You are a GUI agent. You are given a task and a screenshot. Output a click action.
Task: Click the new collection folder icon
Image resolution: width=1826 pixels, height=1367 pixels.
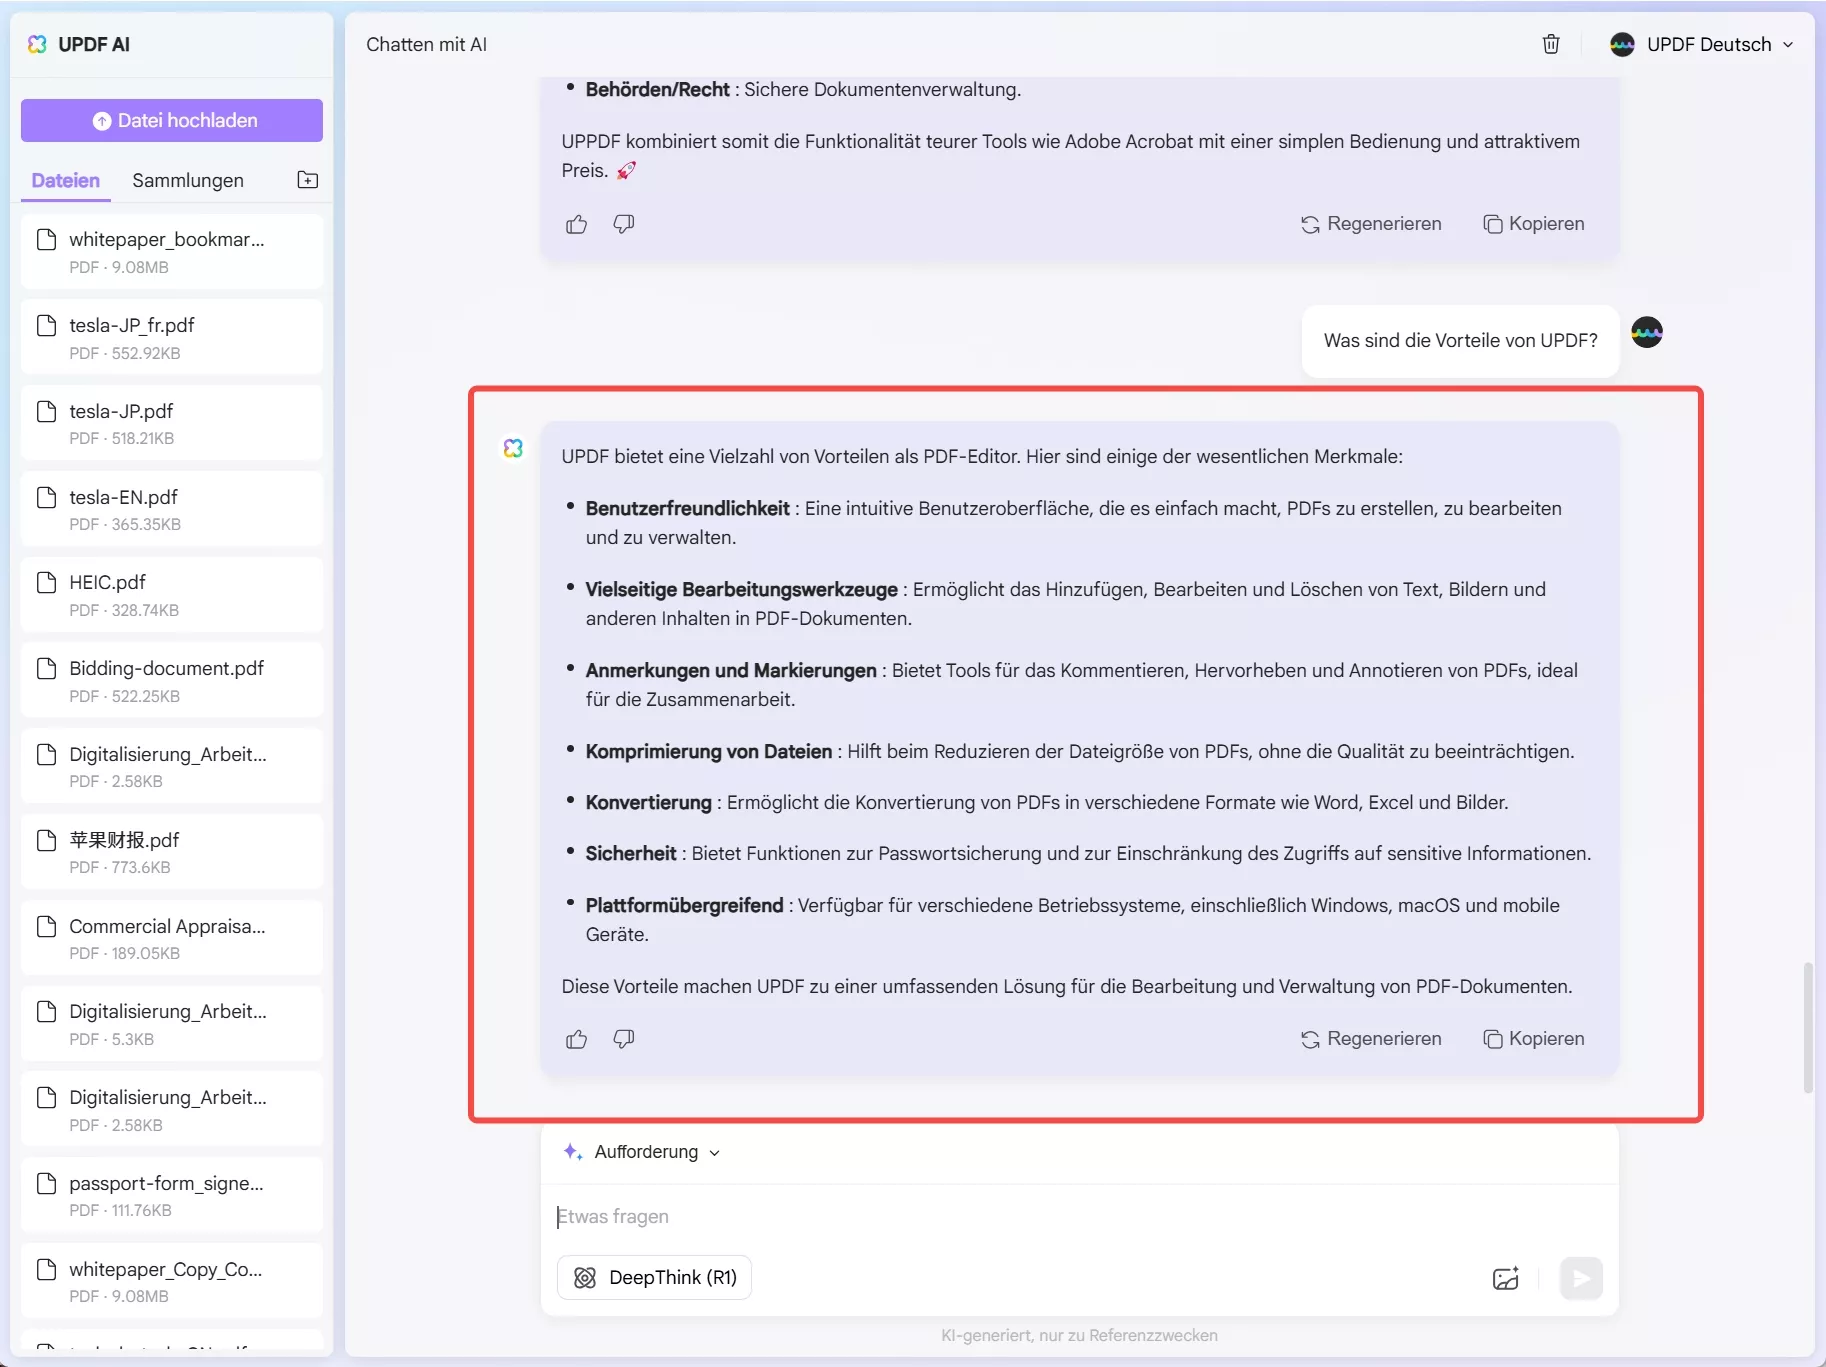click(308, 180)
